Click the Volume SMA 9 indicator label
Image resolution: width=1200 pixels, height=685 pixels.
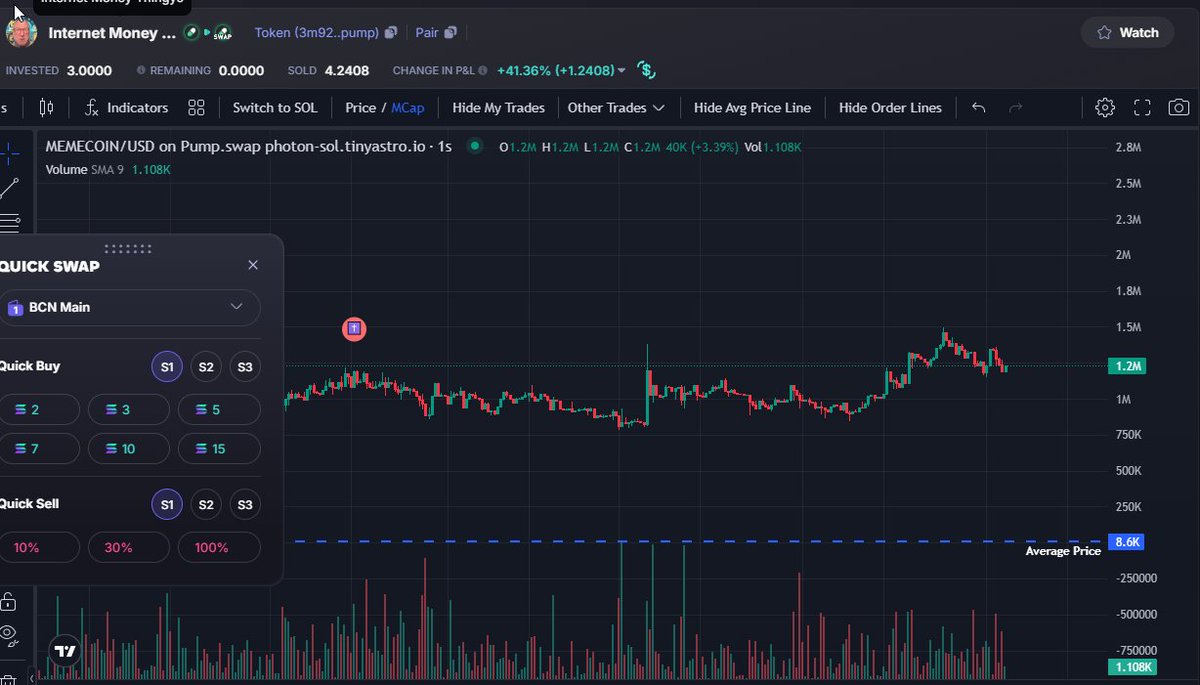[x=108, y=170]
